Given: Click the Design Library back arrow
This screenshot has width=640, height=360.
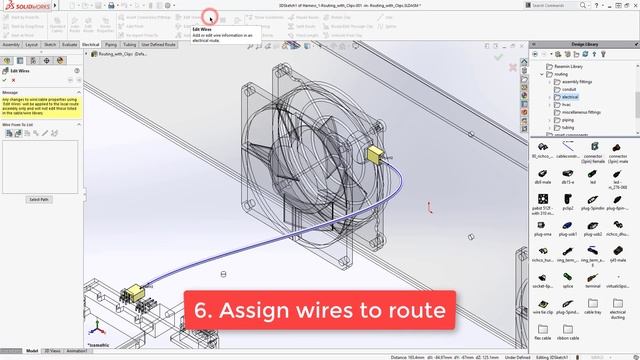Looking at the screenshot, I should click(x=535, y=54).
